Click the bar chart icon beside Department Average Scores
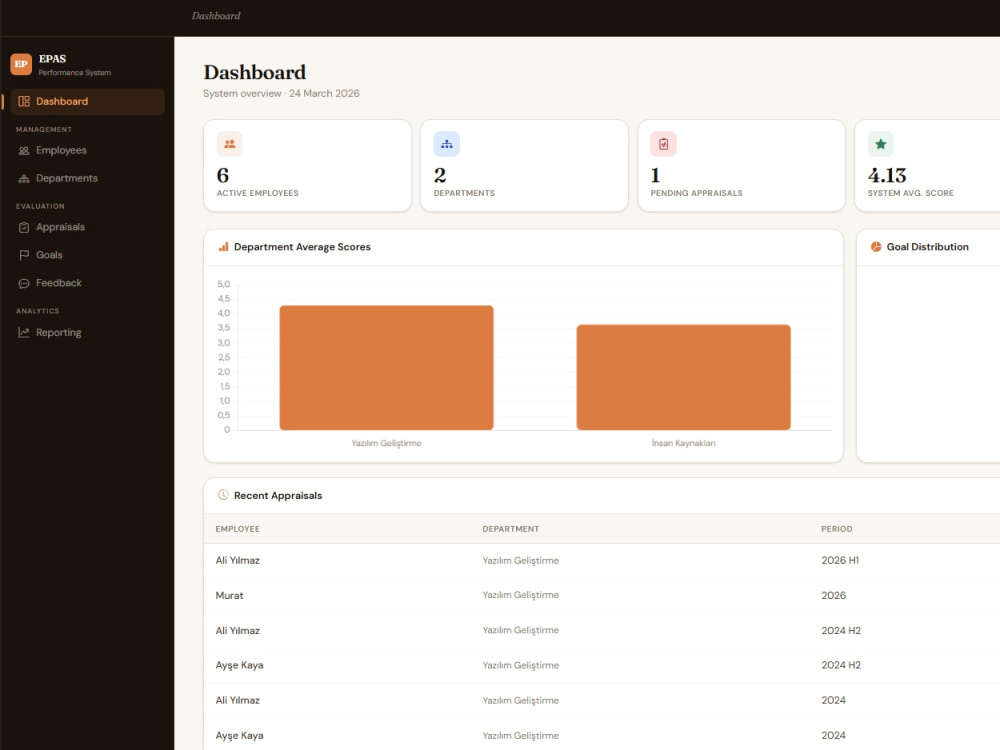 pyautogui.click(x=223, y=247)
